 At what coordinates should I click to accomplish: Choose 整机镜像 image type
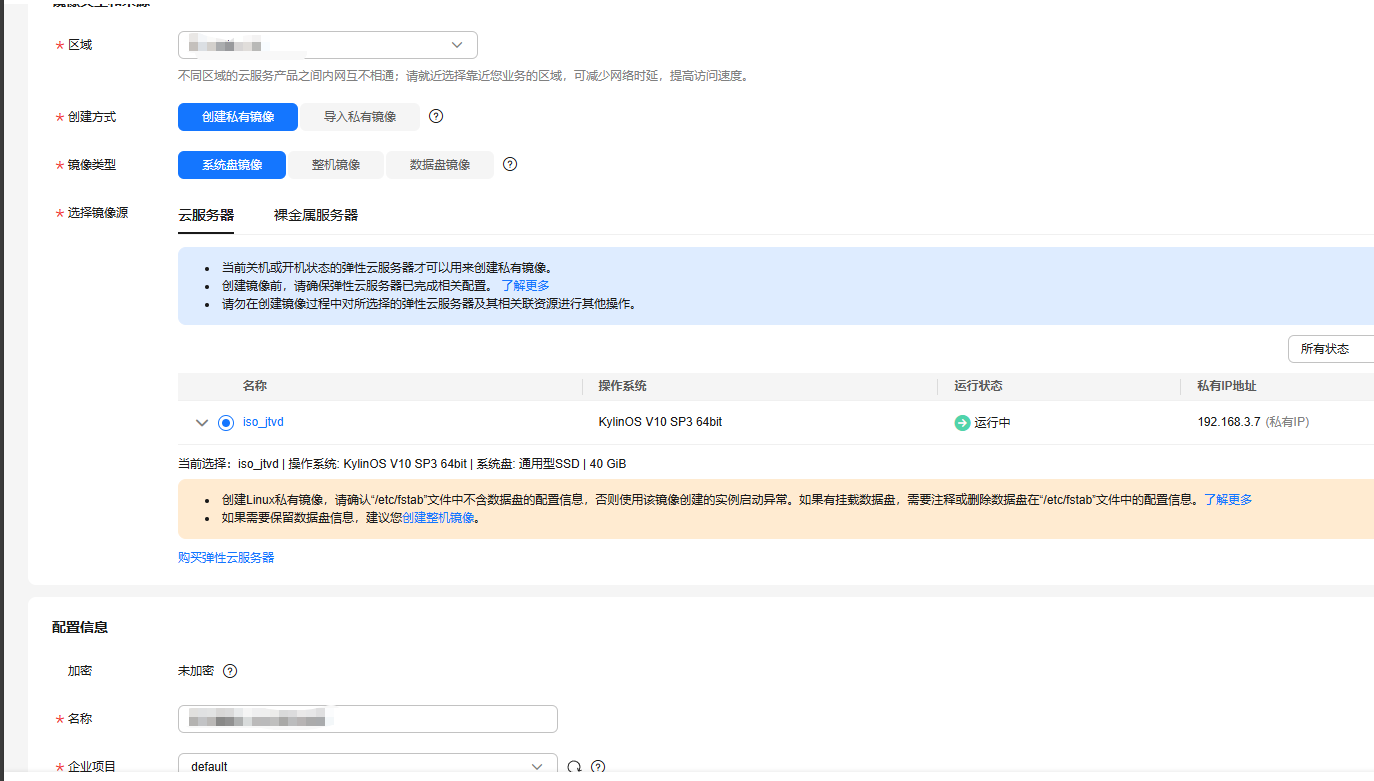point(335,165)
